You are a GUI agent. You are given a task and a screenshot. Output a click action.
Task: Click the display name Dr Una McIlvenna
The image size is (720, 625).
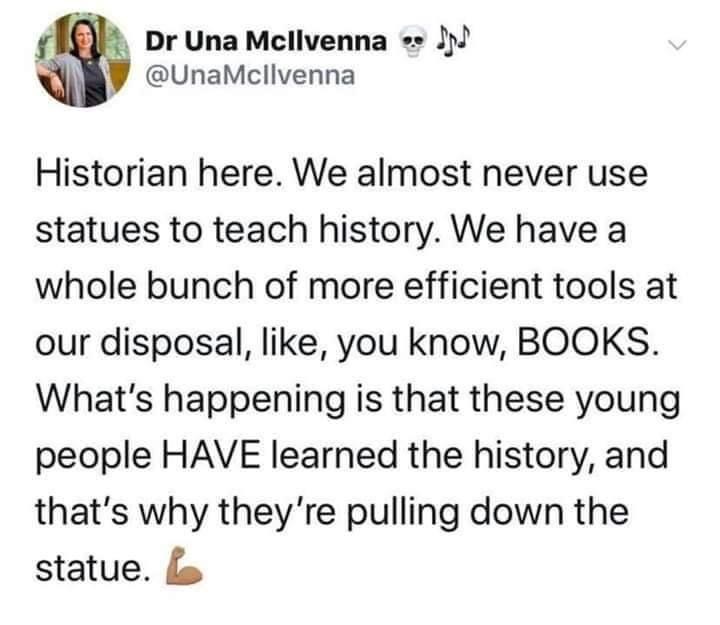point(265,41)
